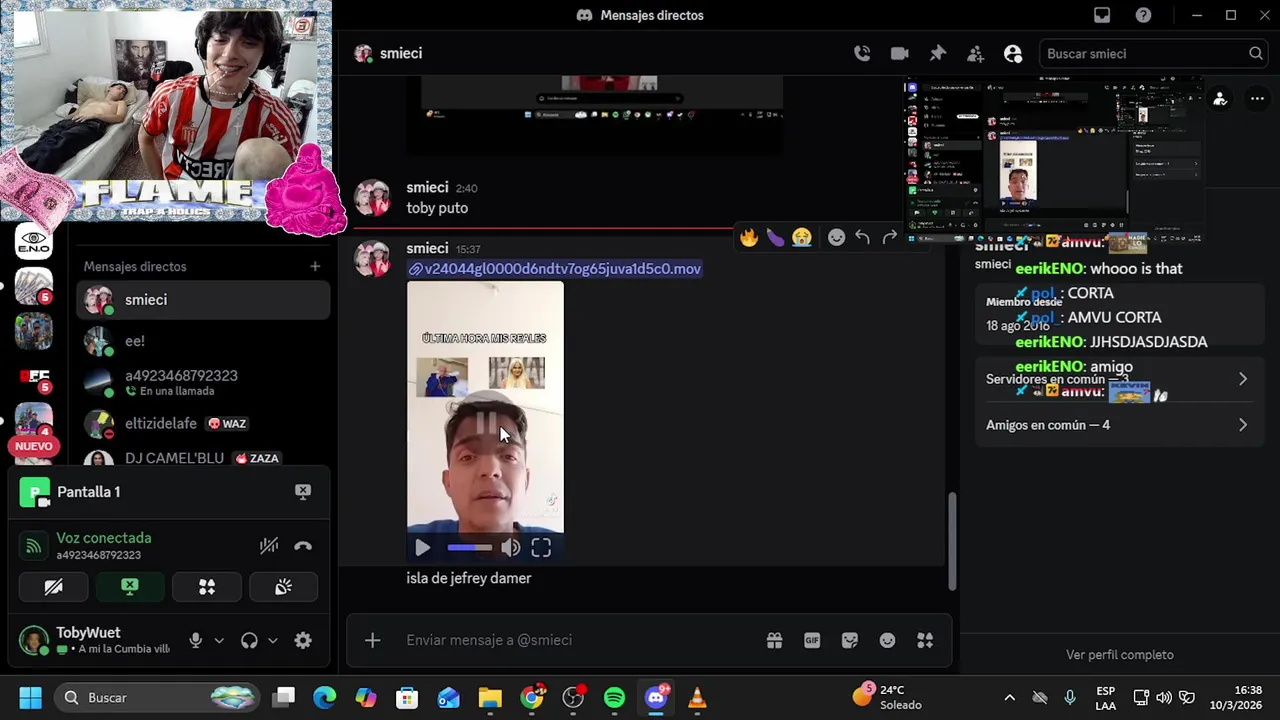The image size is (1280, 720).
Task: Open the Windows Start menu
Action: [30, 698]
